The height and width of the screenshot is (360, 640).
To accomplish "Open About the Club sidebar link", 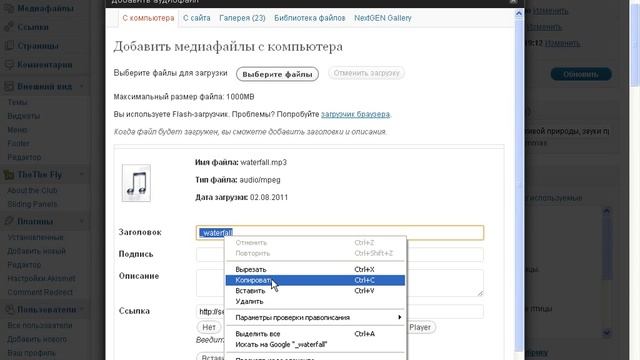I will (32, 191).
